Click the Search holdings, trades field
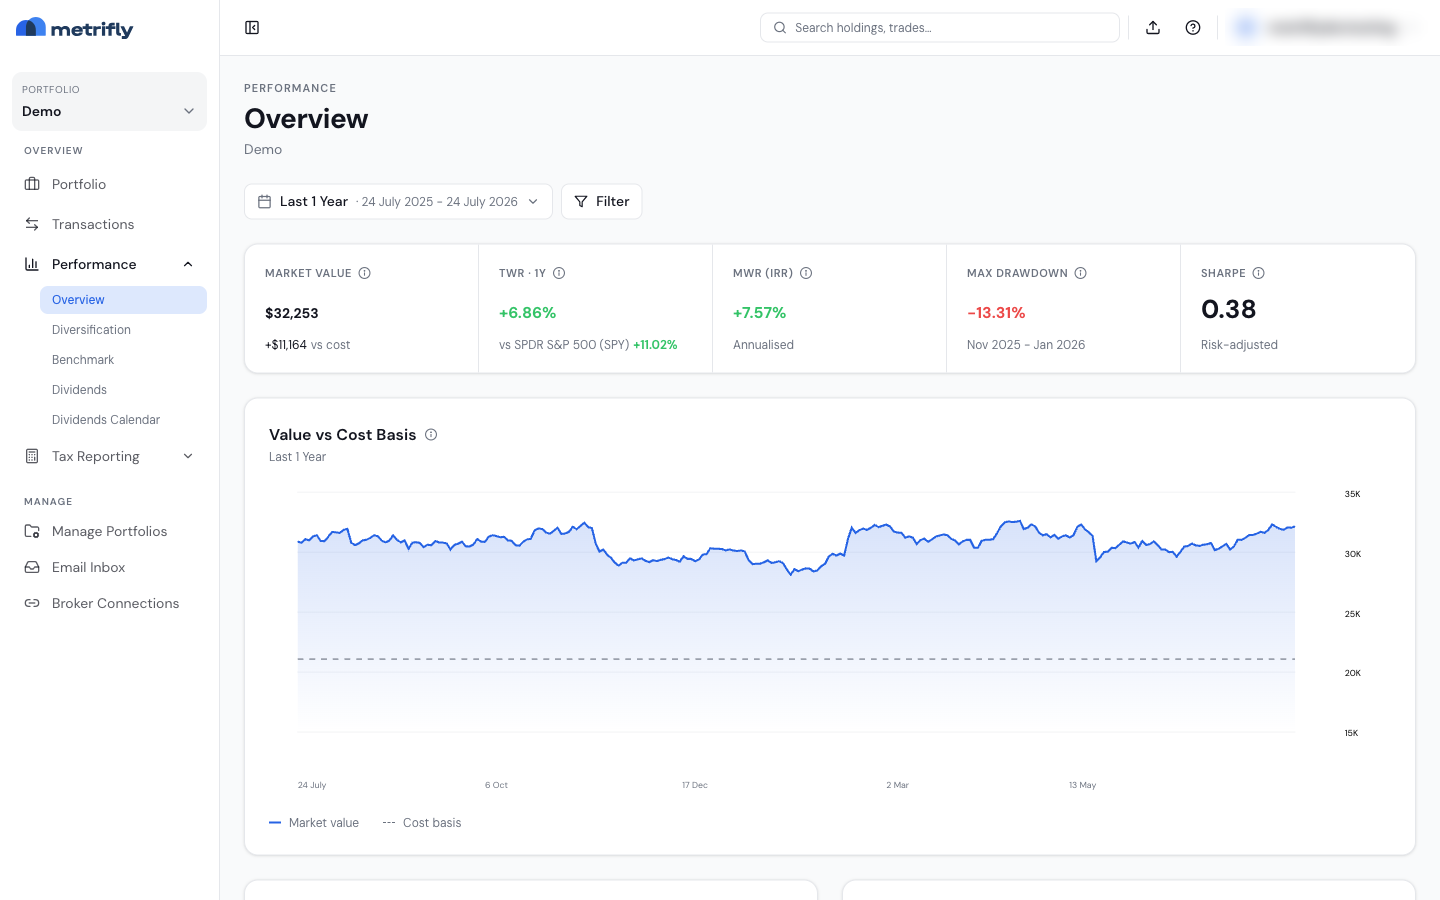The height and width of the screenshot is (900, 1440). click(x=939, y=28)
